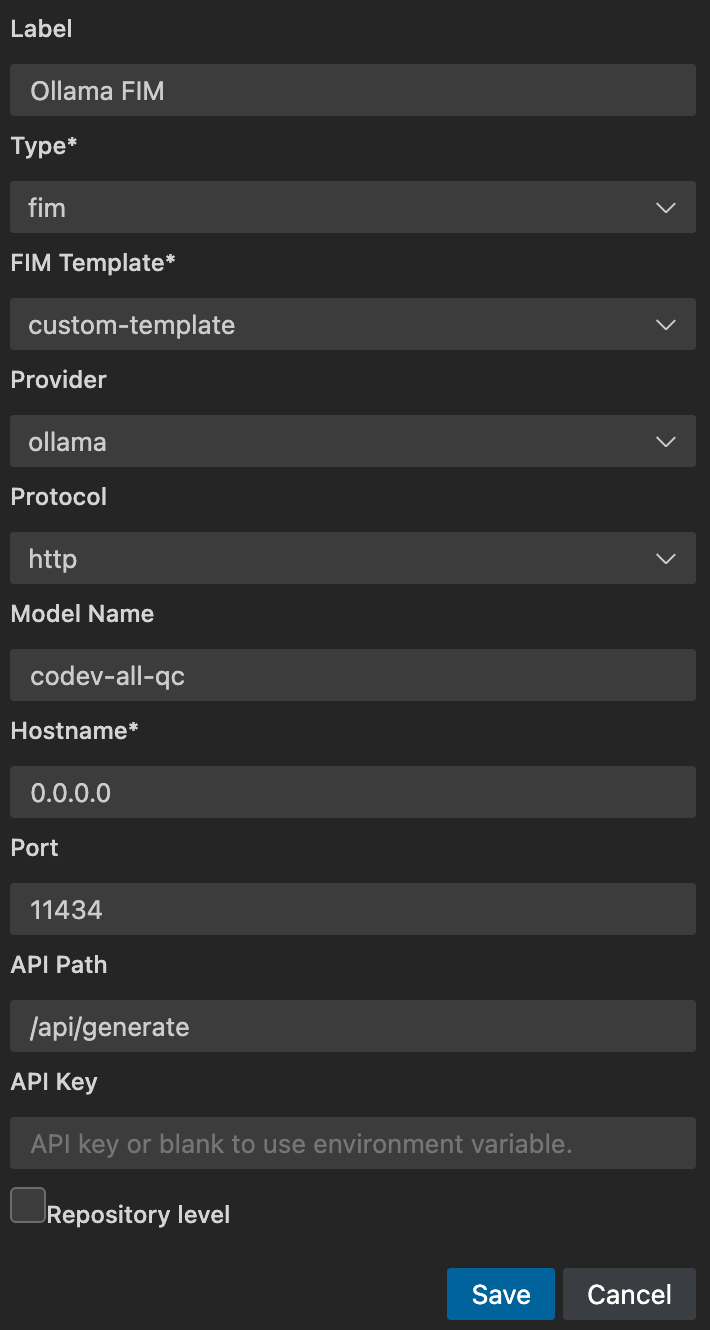Screen dimensions: 710x1330
Task: Open the Protocol dropdown showing http
Action: tap(330, 559)
